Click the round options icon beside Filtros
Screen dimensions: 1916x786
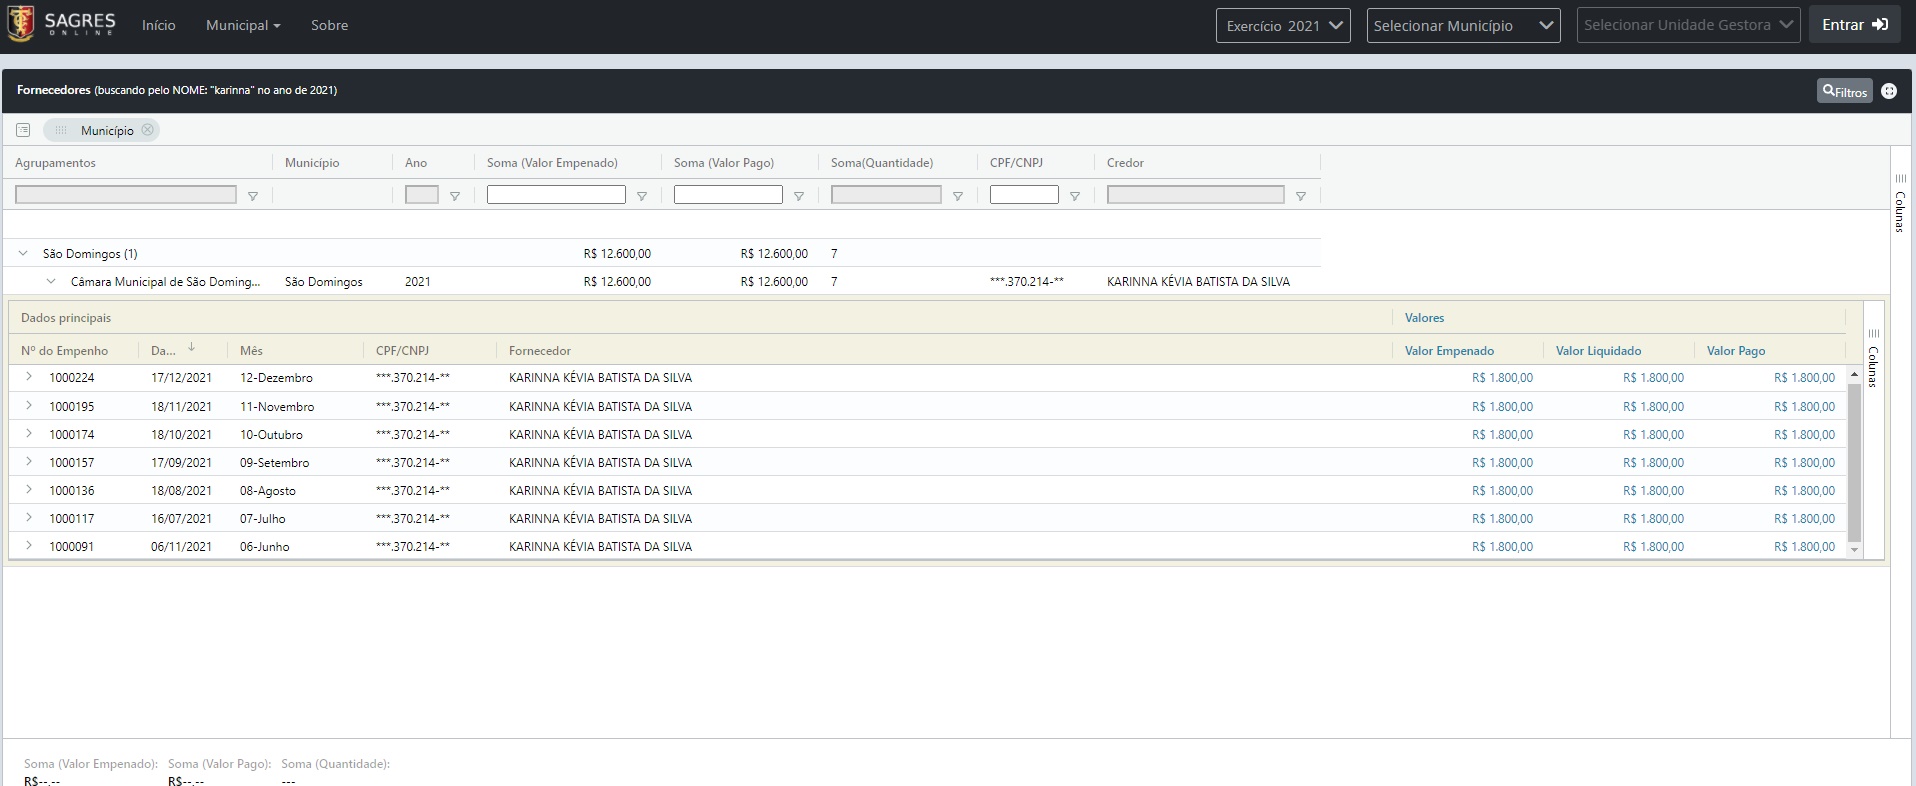[x=1889, y=91]
